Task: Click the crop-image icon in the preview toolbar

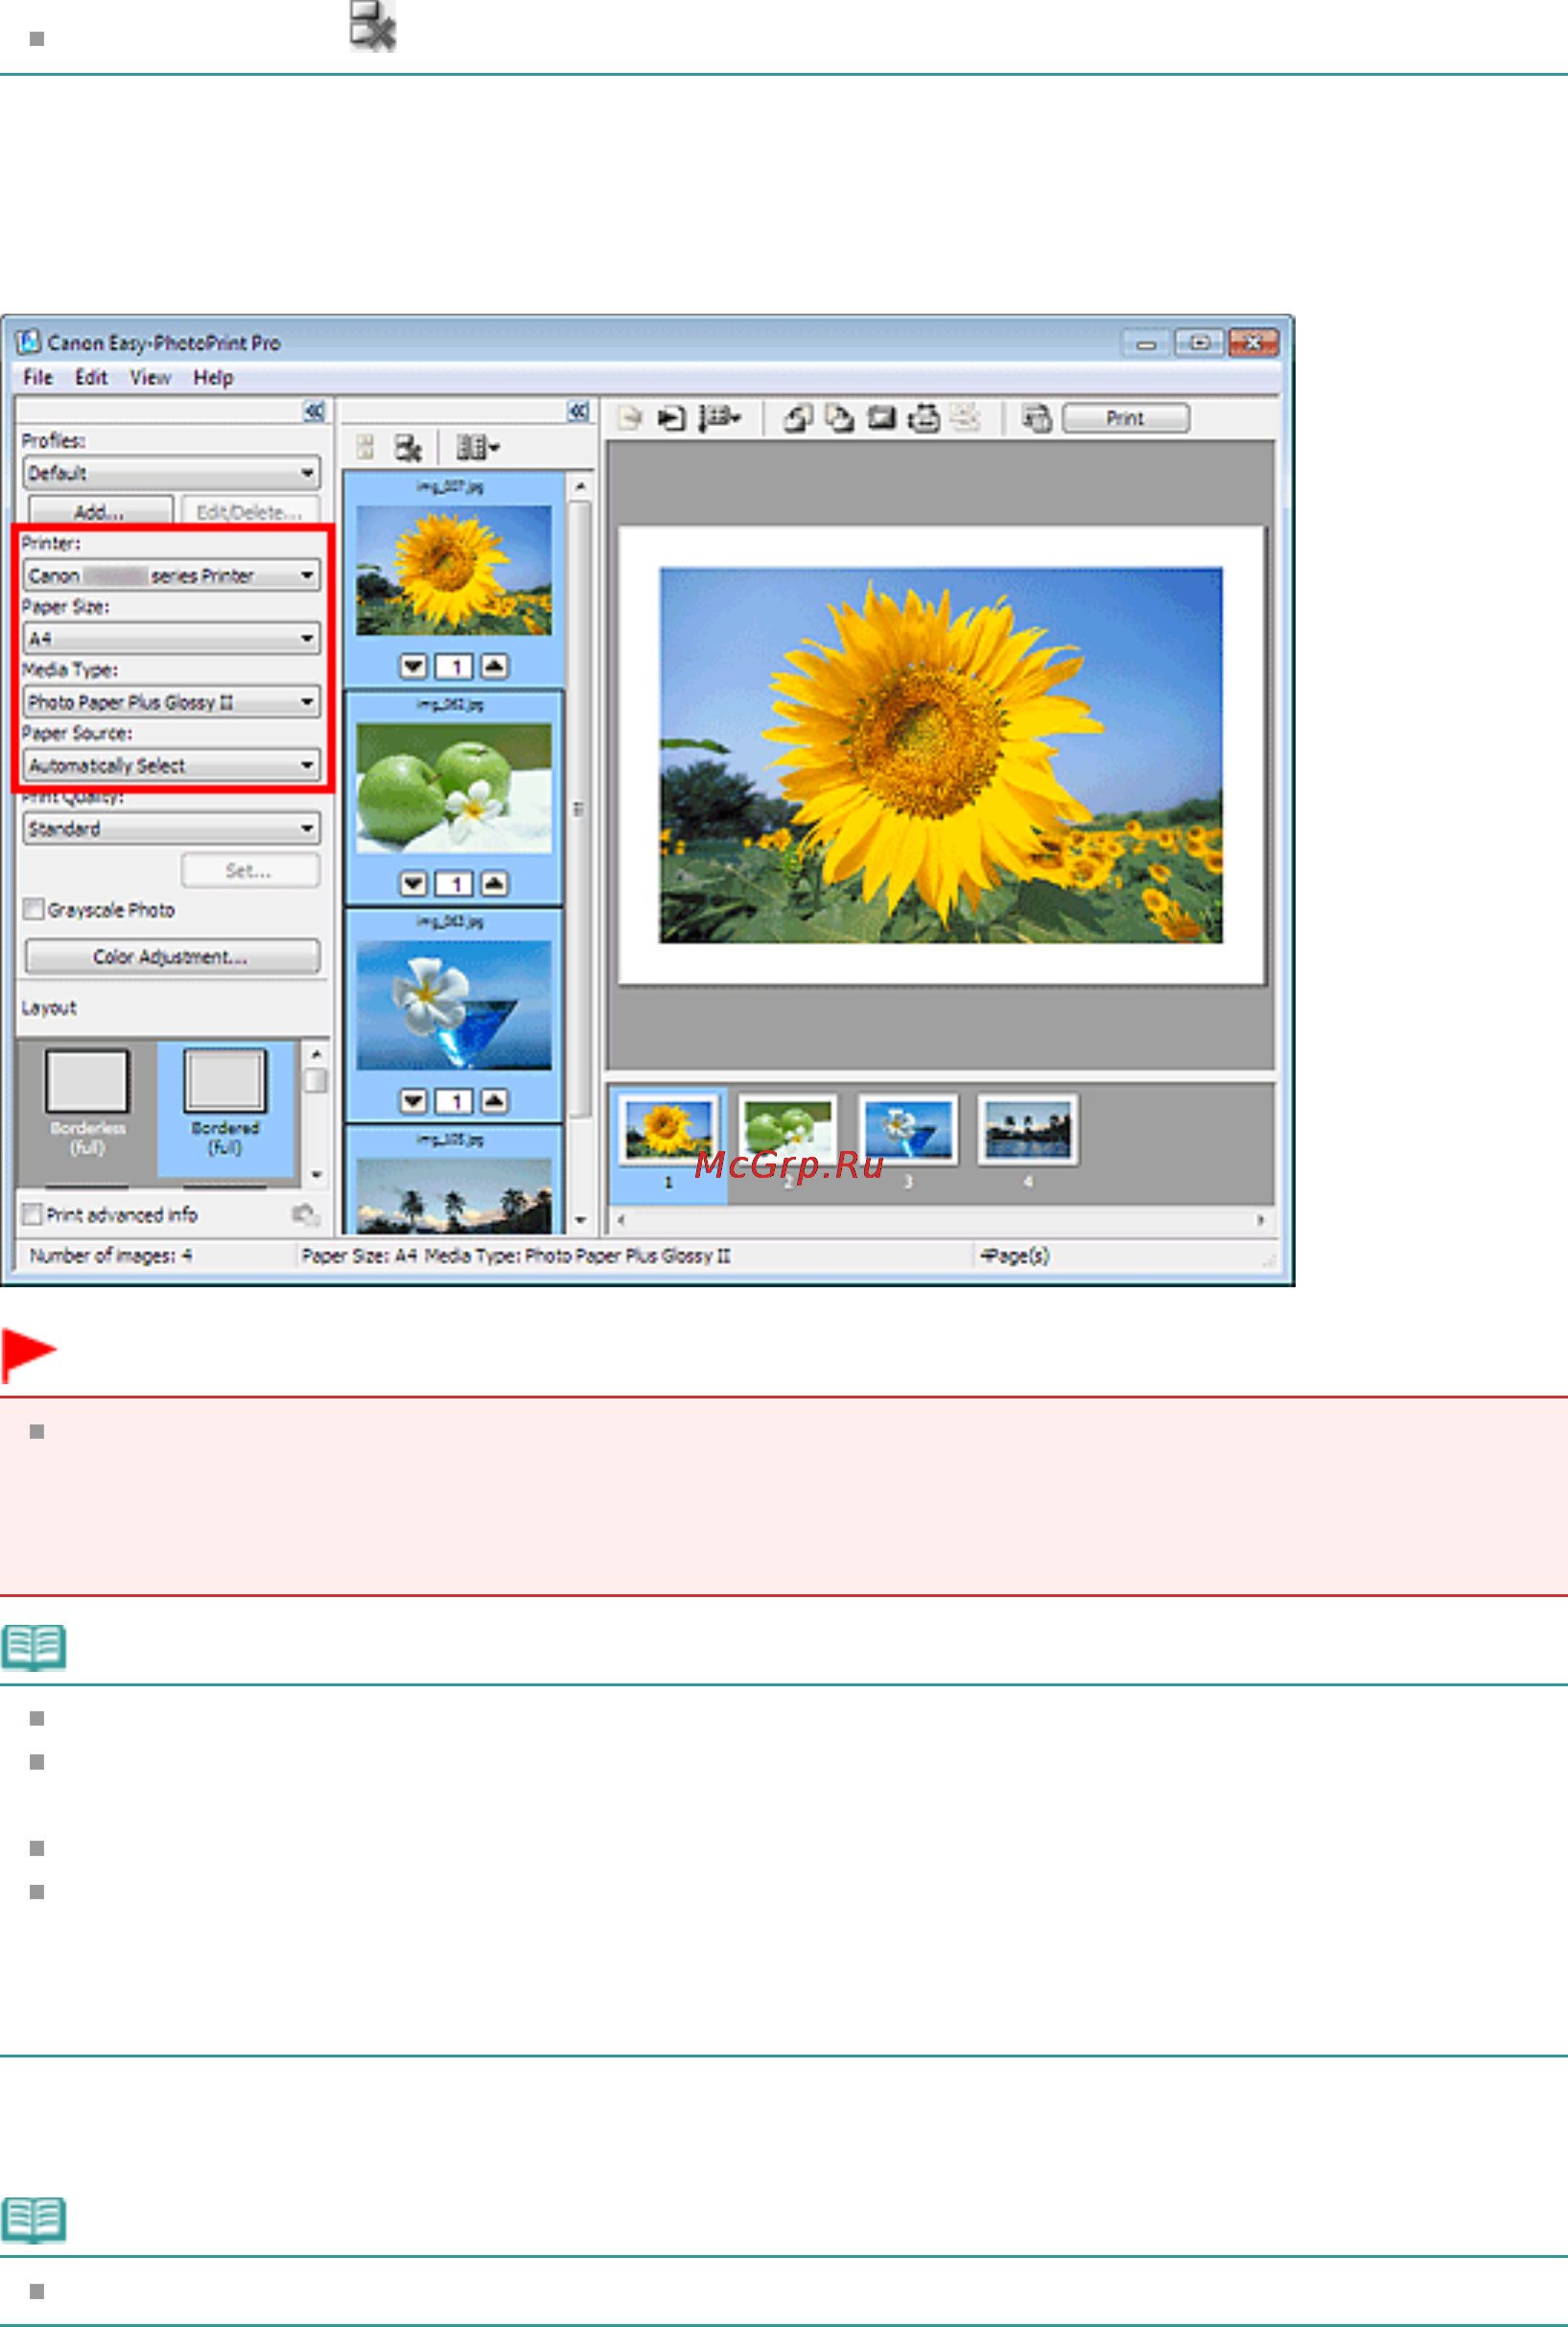Action: [x=881, y=418]
